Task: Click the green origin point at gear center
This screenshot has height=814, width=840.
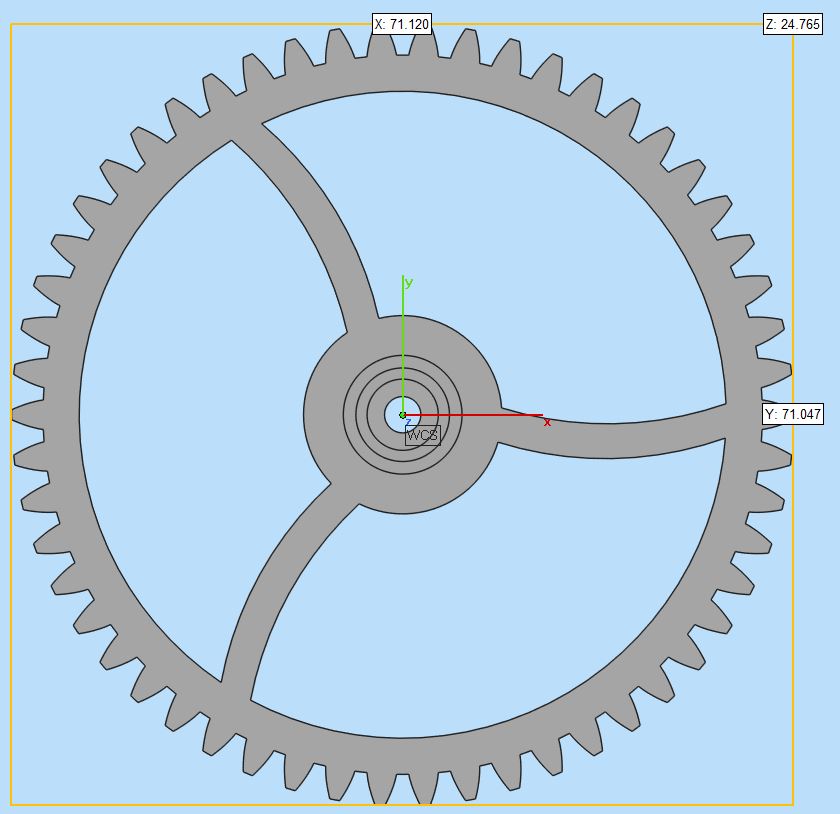Action: pyautogui.click(x=403, y=415)
